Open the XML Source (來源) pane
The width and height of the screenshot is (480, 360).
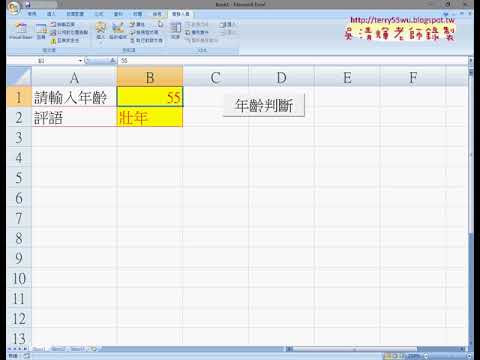176,31
